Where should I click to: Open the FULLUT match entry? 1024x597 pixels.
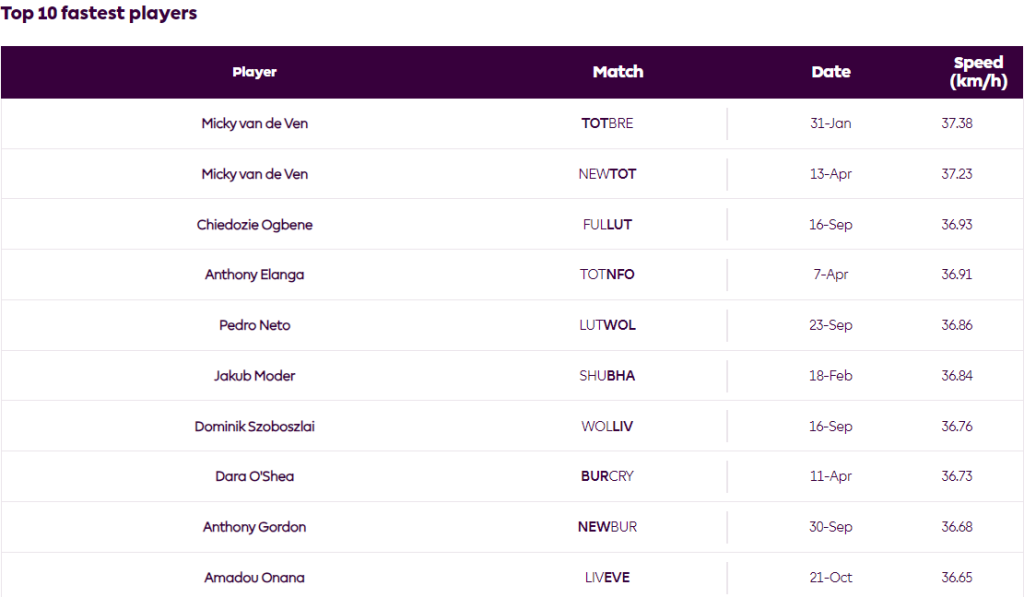coord(607,225)
